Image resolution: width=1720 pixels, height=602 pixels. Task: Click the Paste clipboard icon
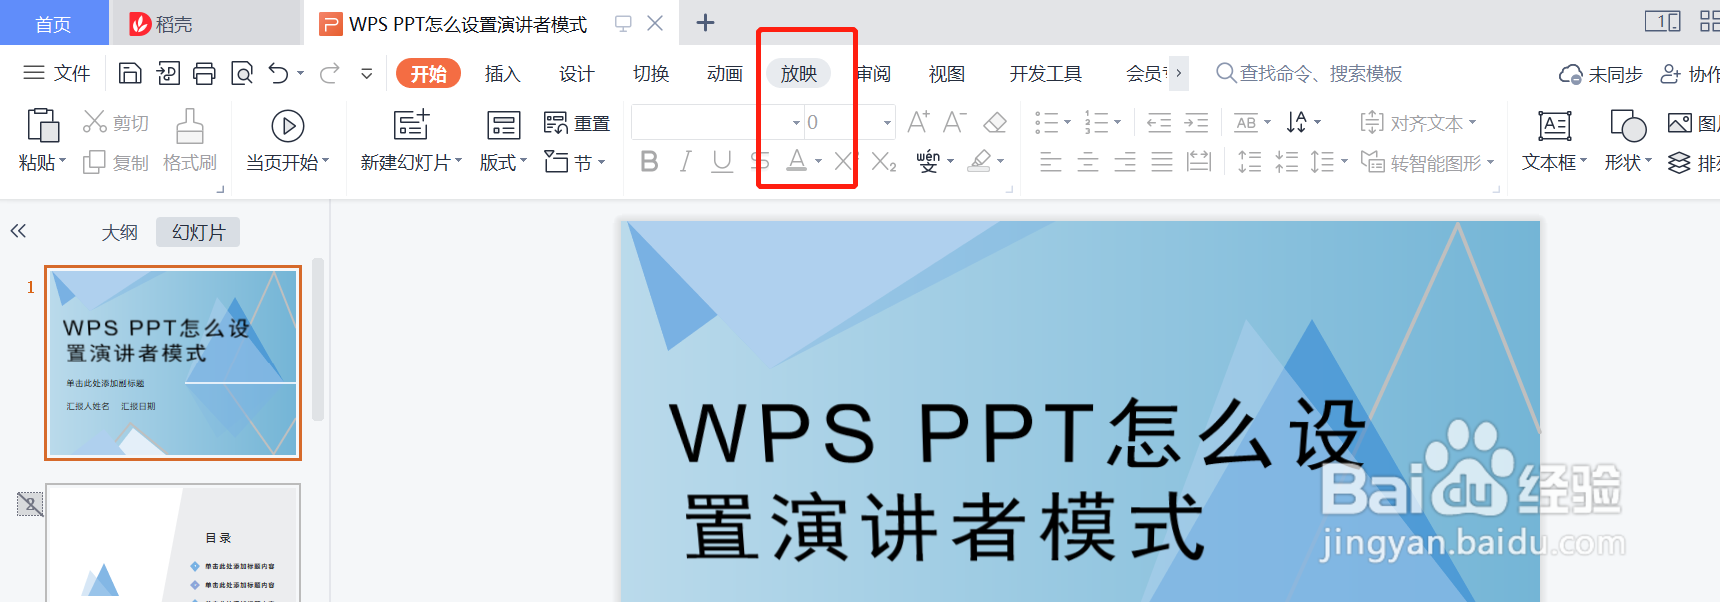[42, 126]
